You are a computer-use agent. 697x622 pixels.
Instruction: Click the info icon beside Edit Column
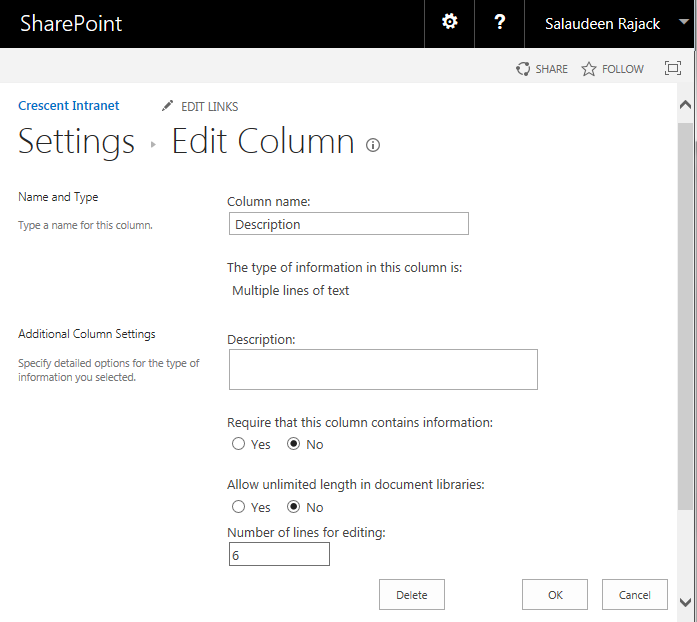pos(373,145)
